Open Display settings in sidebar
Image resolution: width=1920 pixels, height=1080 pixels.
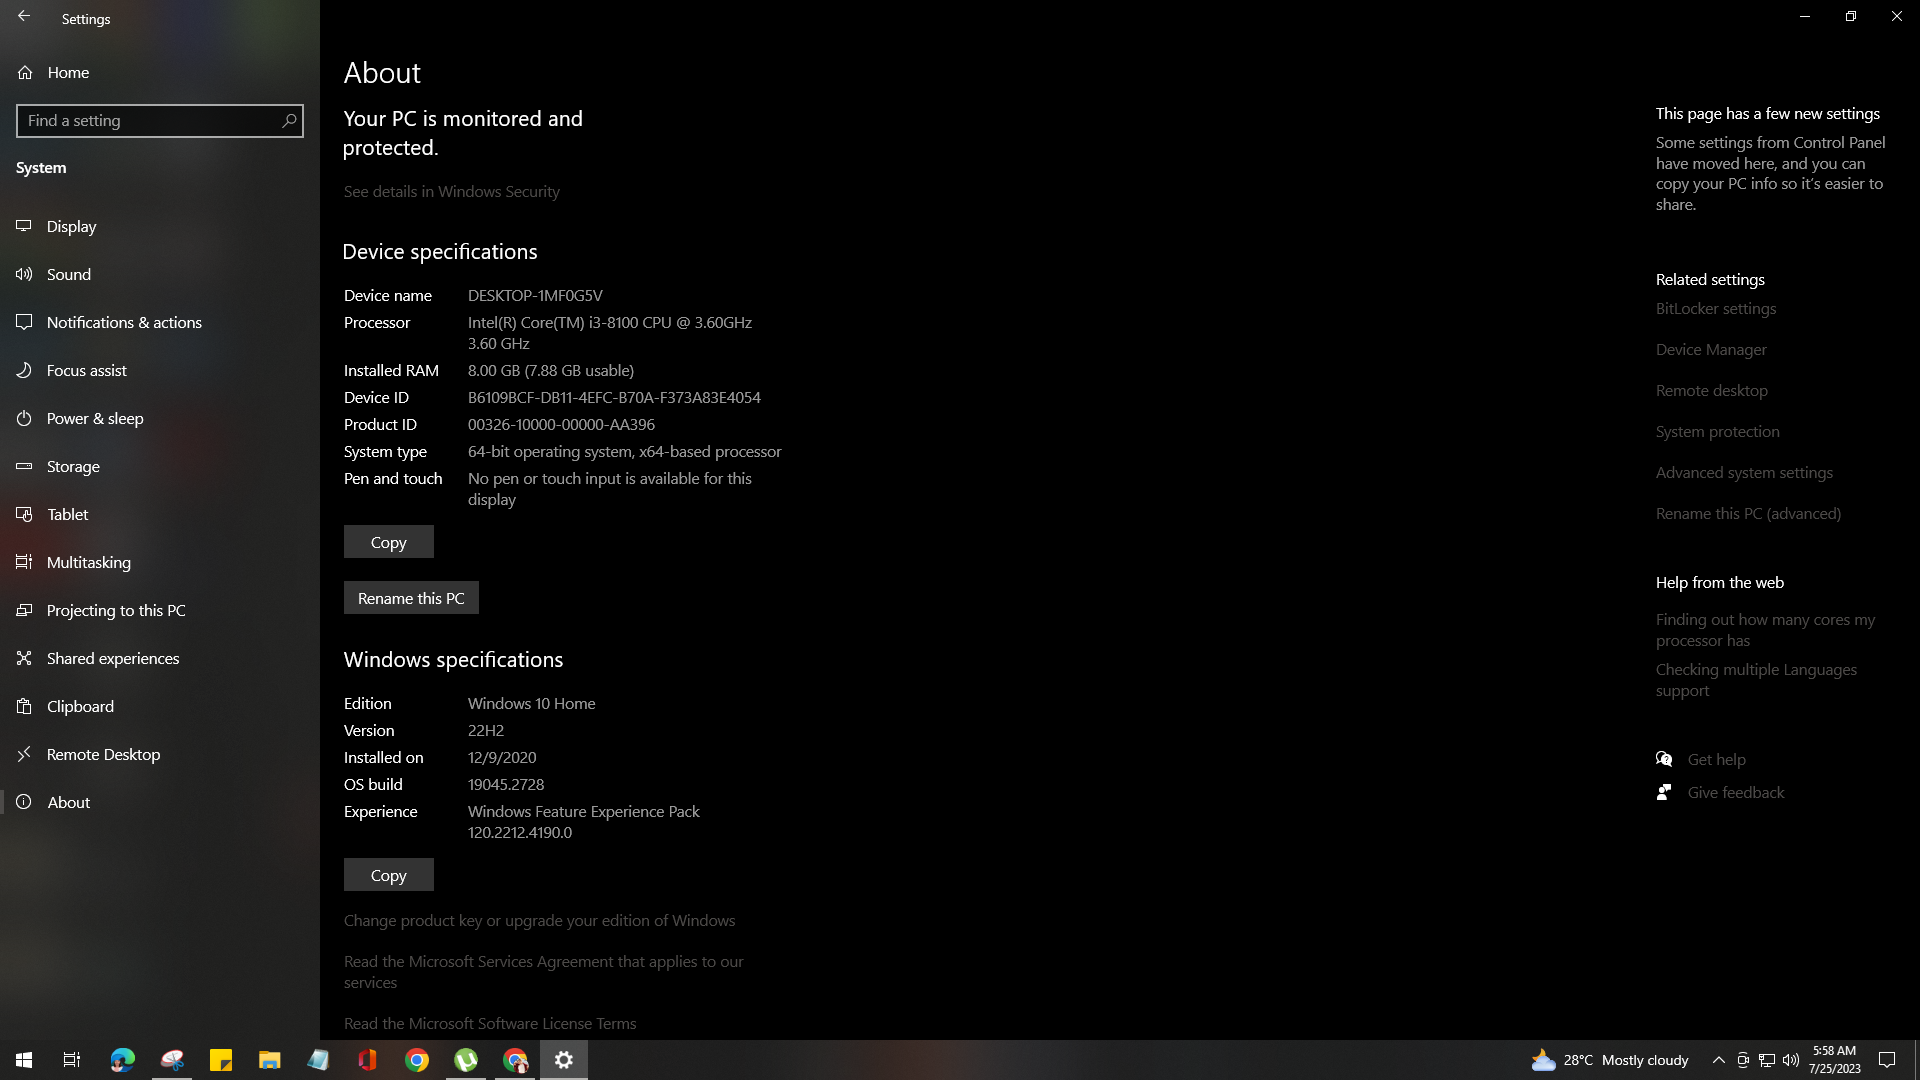click(71, 227)
